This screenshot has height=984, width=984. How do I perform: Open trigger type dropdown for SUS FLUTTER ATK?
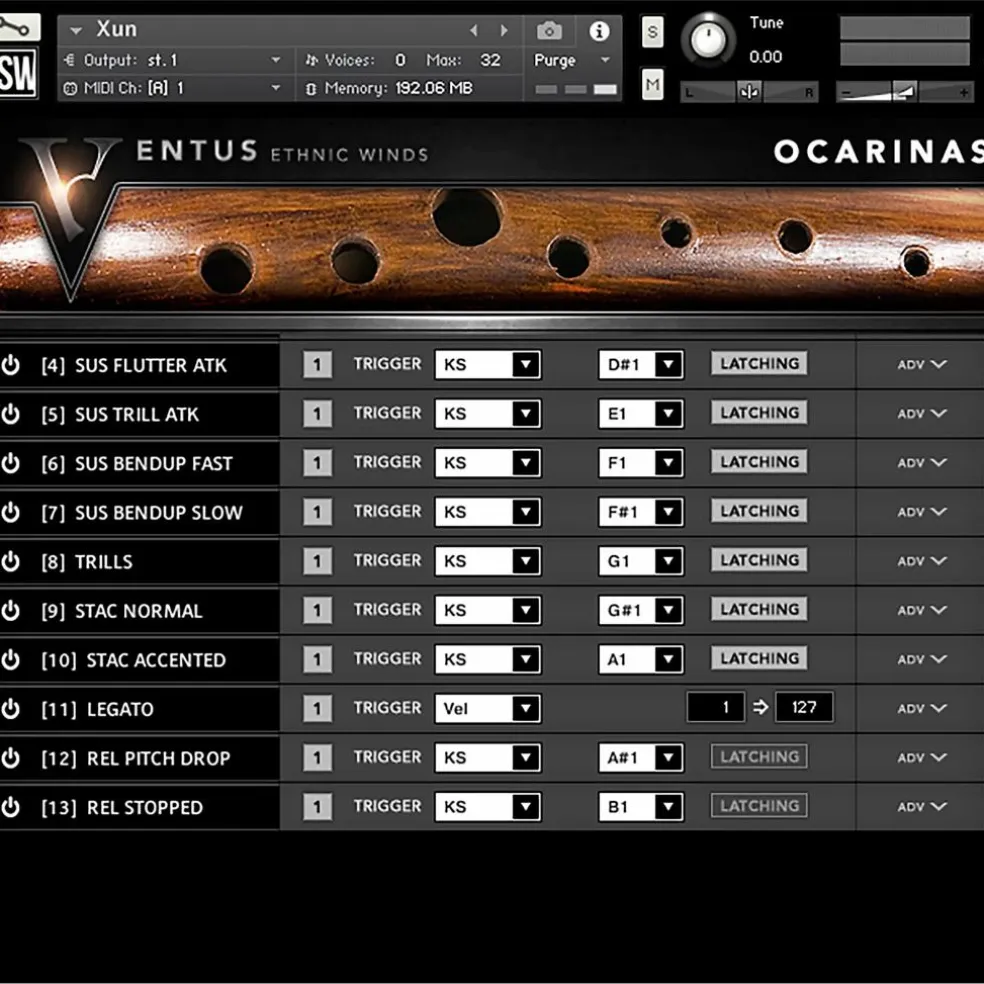click(488, 364)
